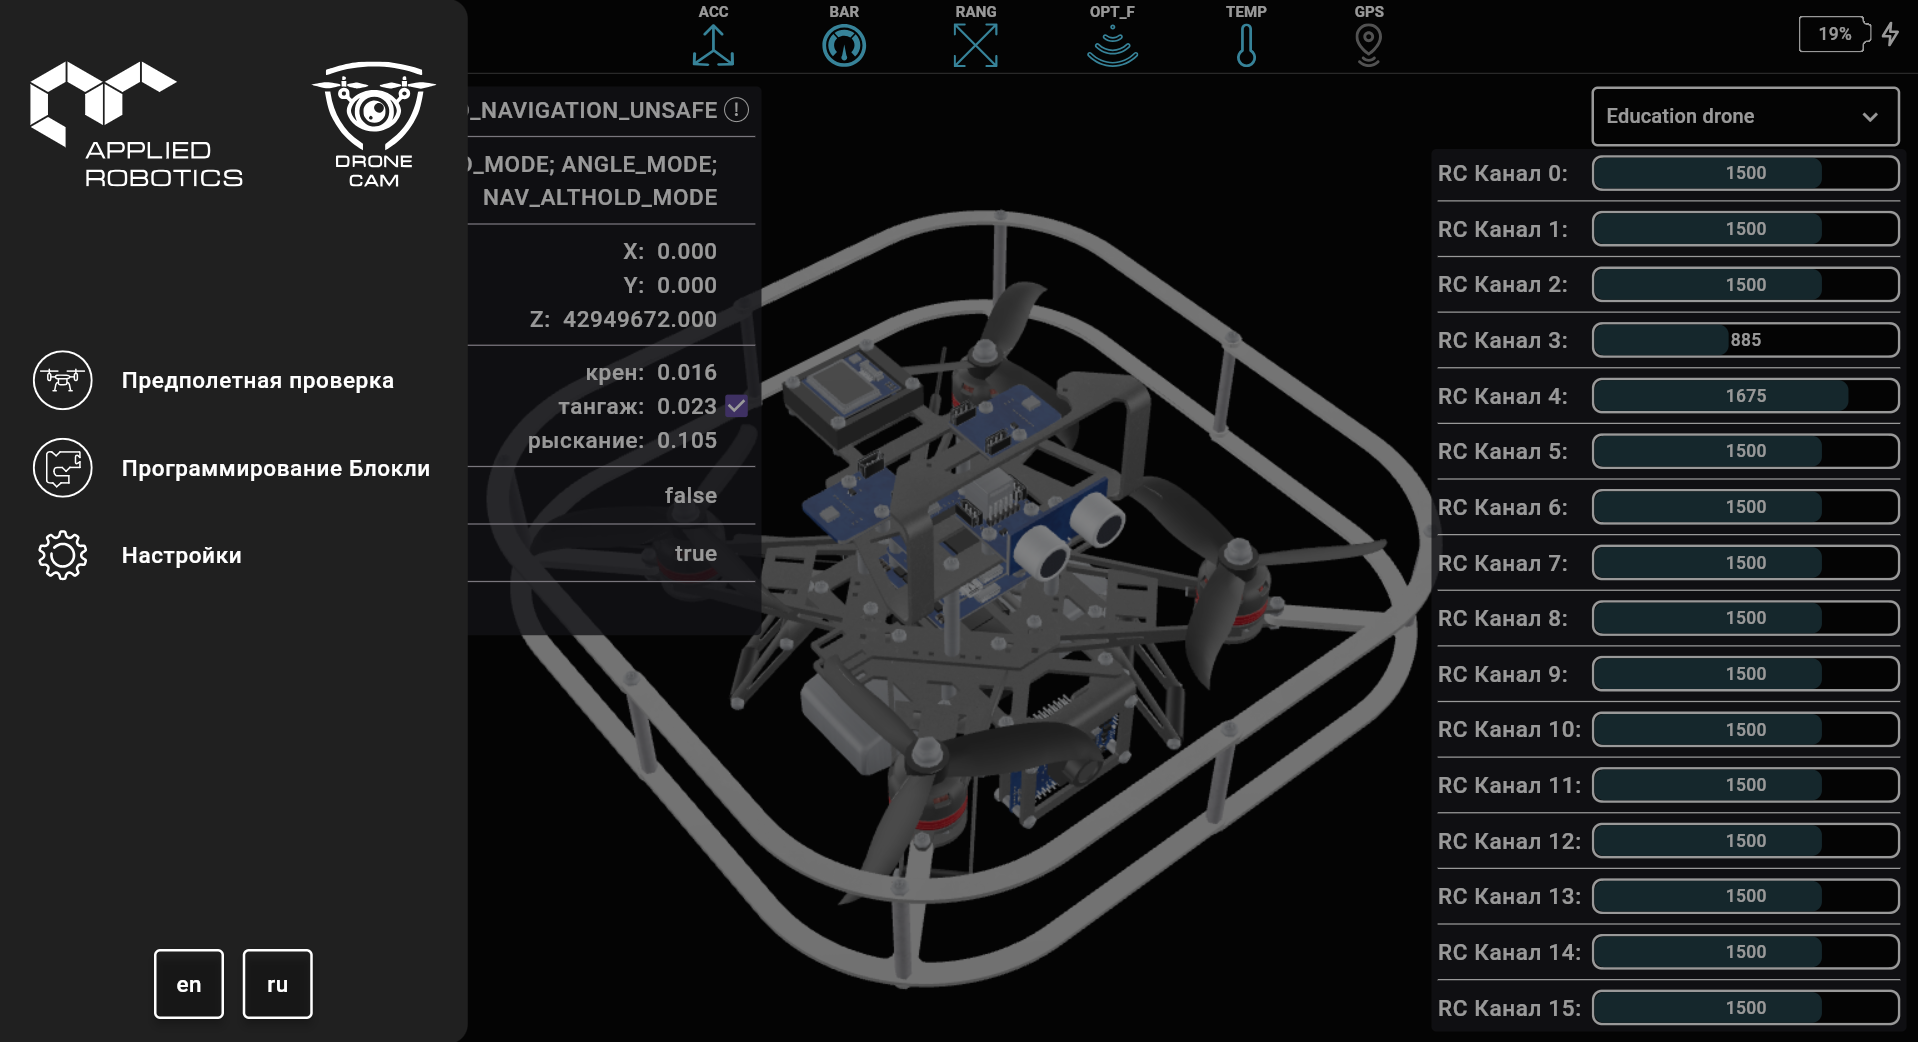
Task: Click the battery 19% indicator
Action: [x=1834, y=34]
